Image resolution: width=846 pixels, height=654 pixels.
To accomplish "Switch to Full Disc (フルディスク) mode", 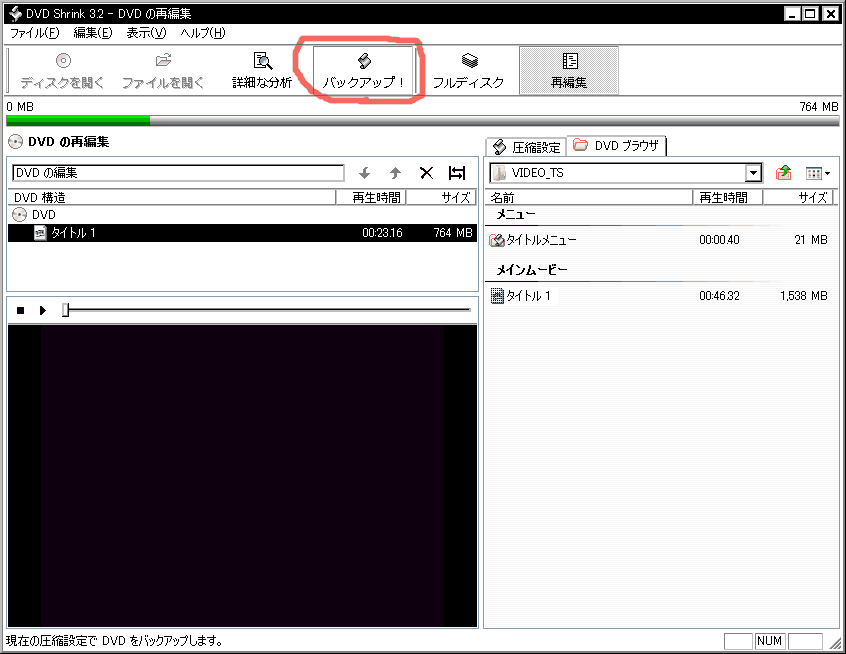I will click(468, 71).
